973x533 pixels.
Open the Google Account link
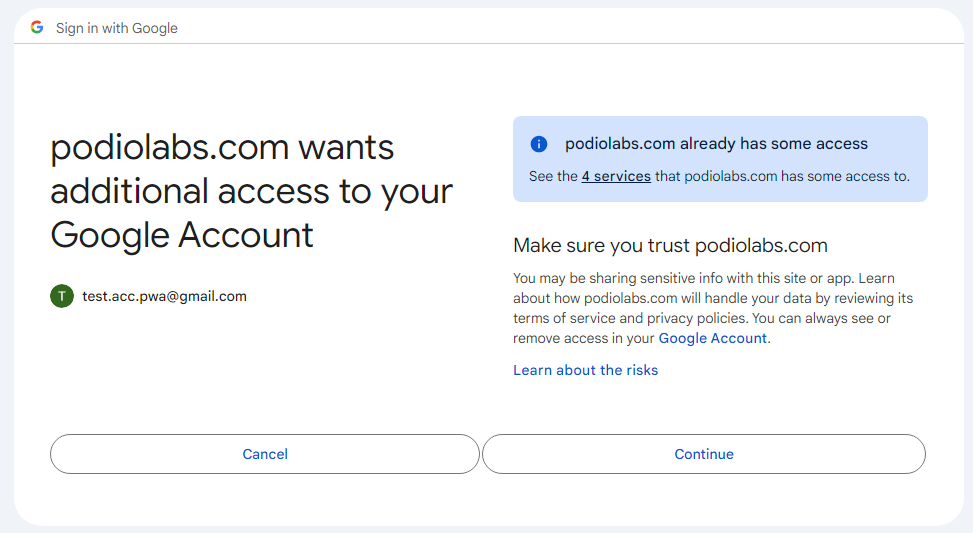click(x=712, y=338)
